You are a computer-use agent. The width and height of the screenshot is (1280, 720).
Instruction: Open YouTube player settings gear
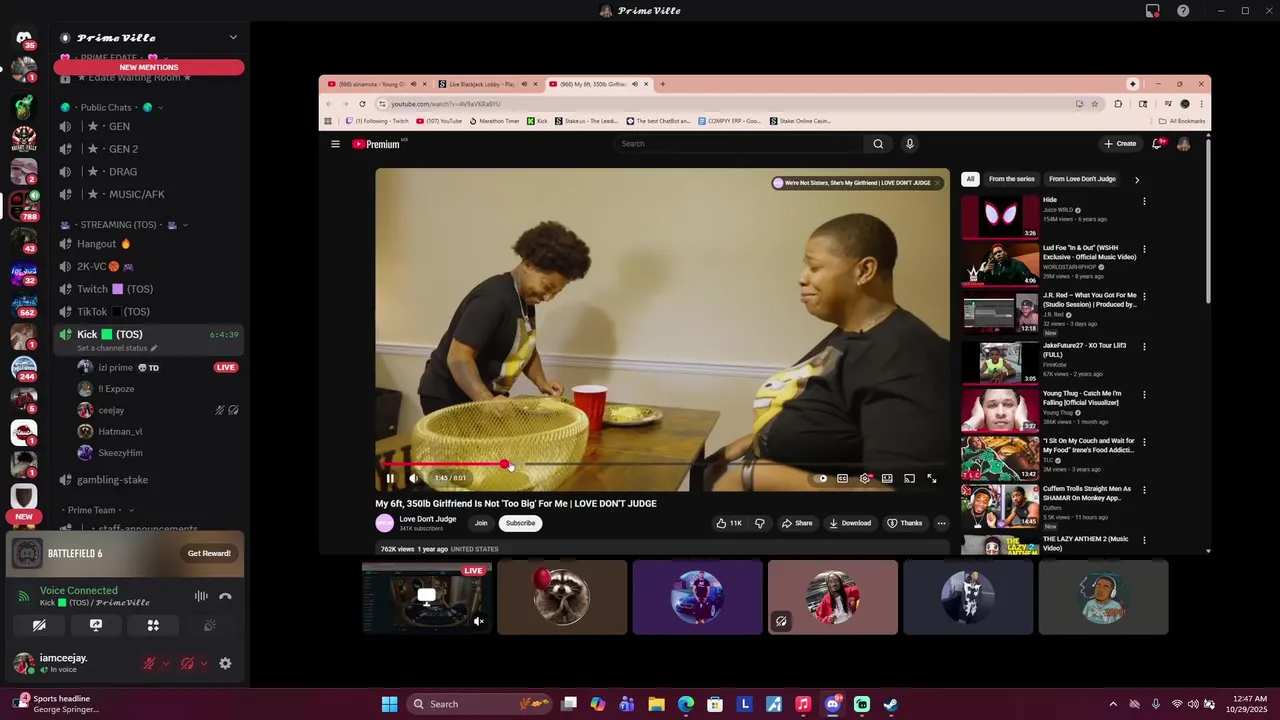pyautogui.click(x=865, y=478)
